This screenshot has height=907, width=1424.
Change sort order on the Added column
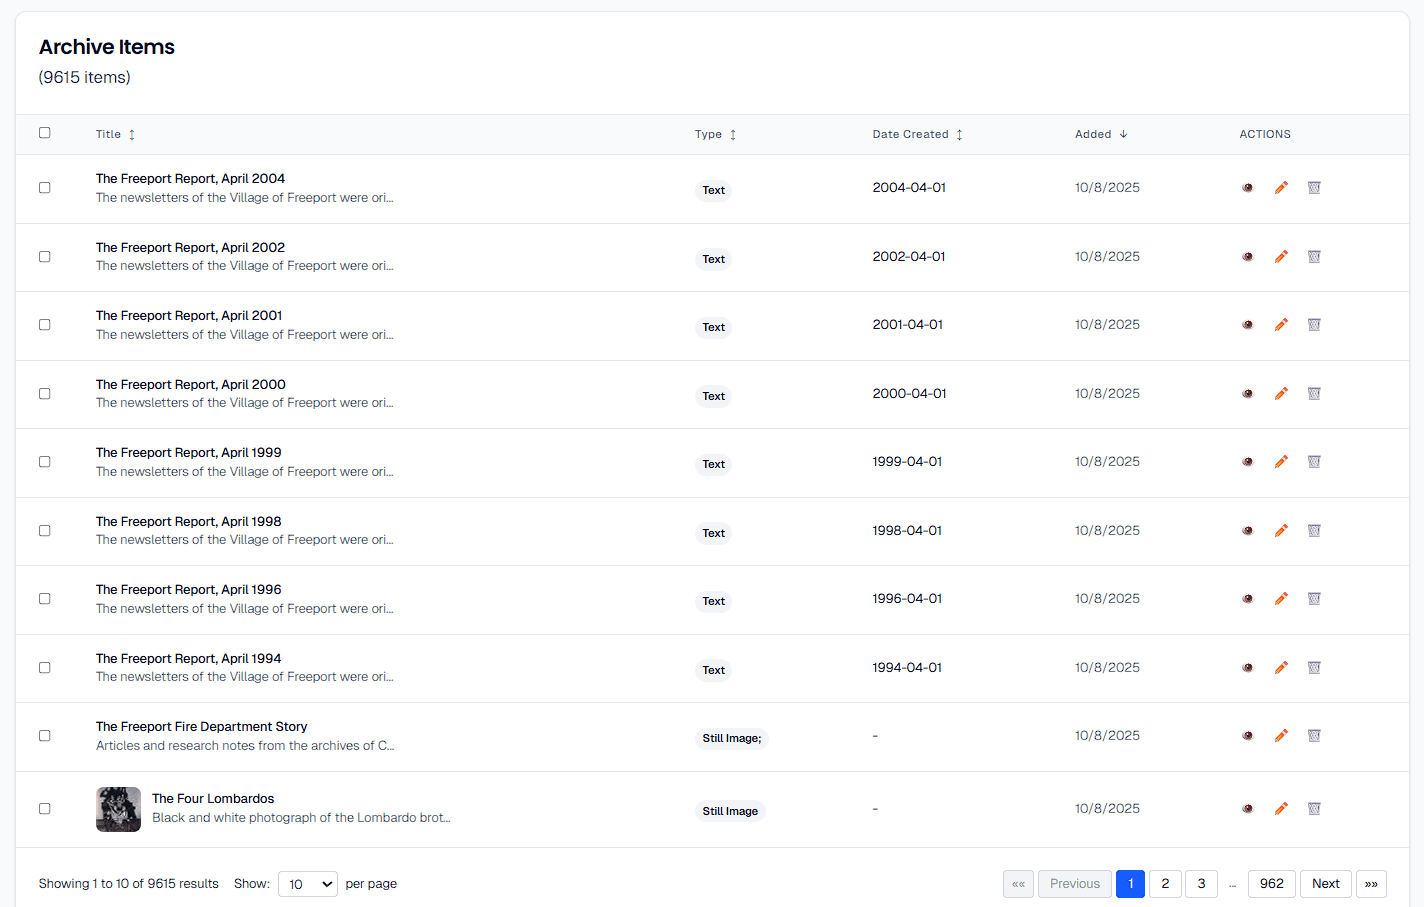tap(1123, 133)
